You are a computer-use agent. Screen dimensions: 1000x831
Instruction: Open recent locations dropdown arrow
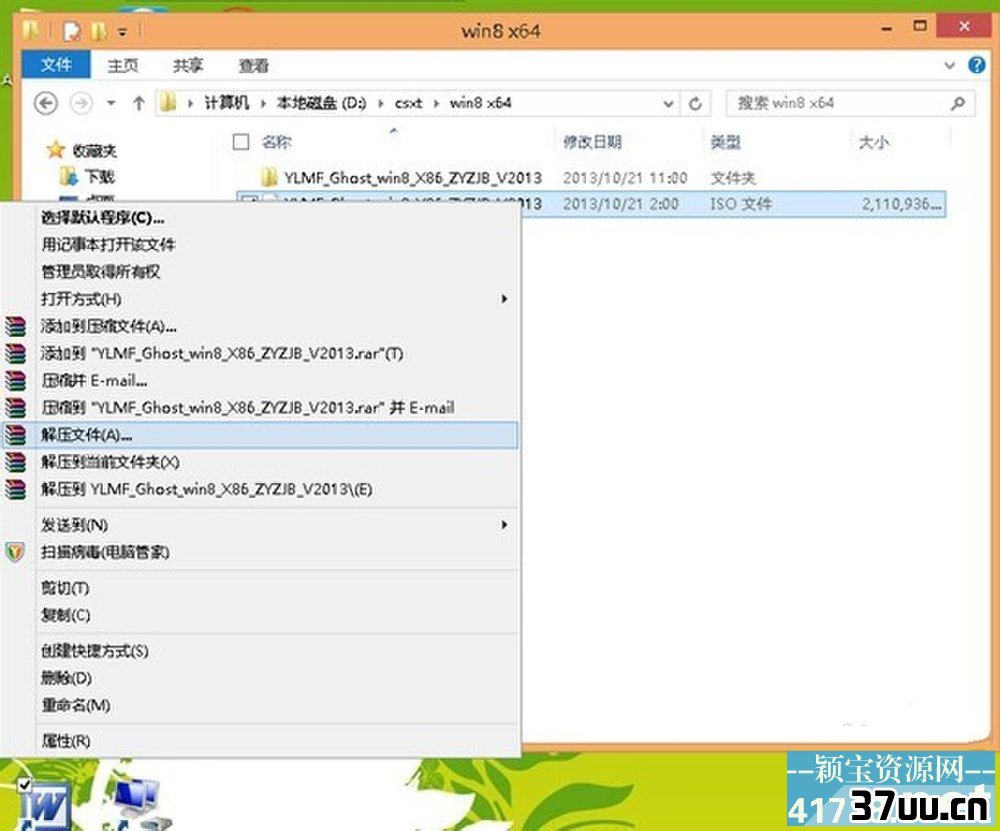[111, 103]
